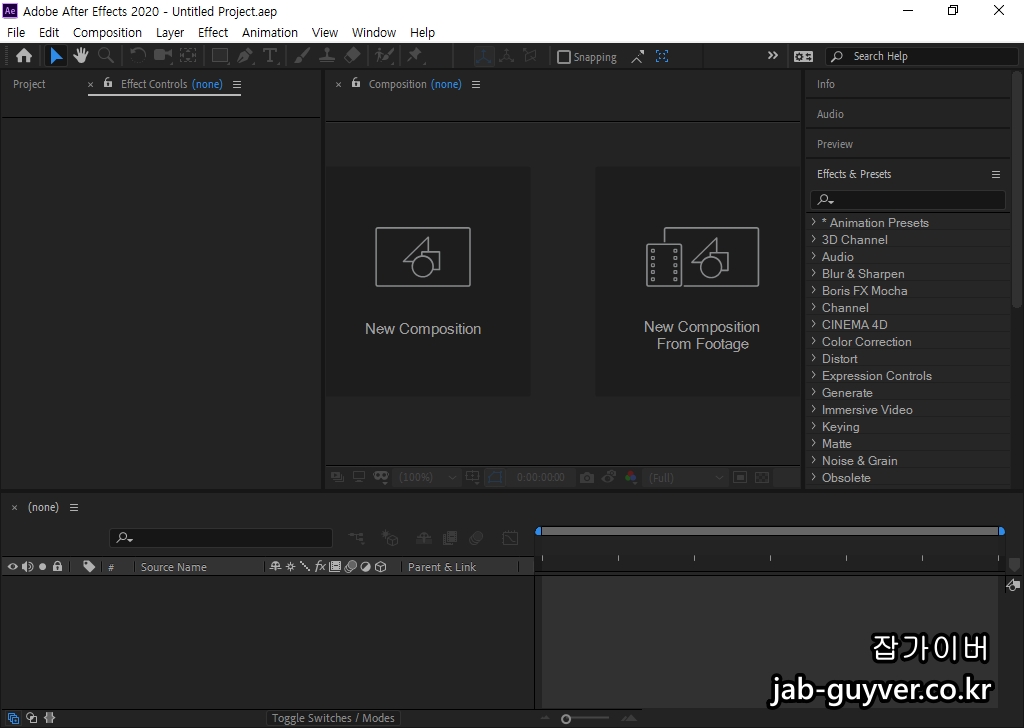Click the timeline layer search field
This screenshot has height=728, width=1024.
[221, 538]
